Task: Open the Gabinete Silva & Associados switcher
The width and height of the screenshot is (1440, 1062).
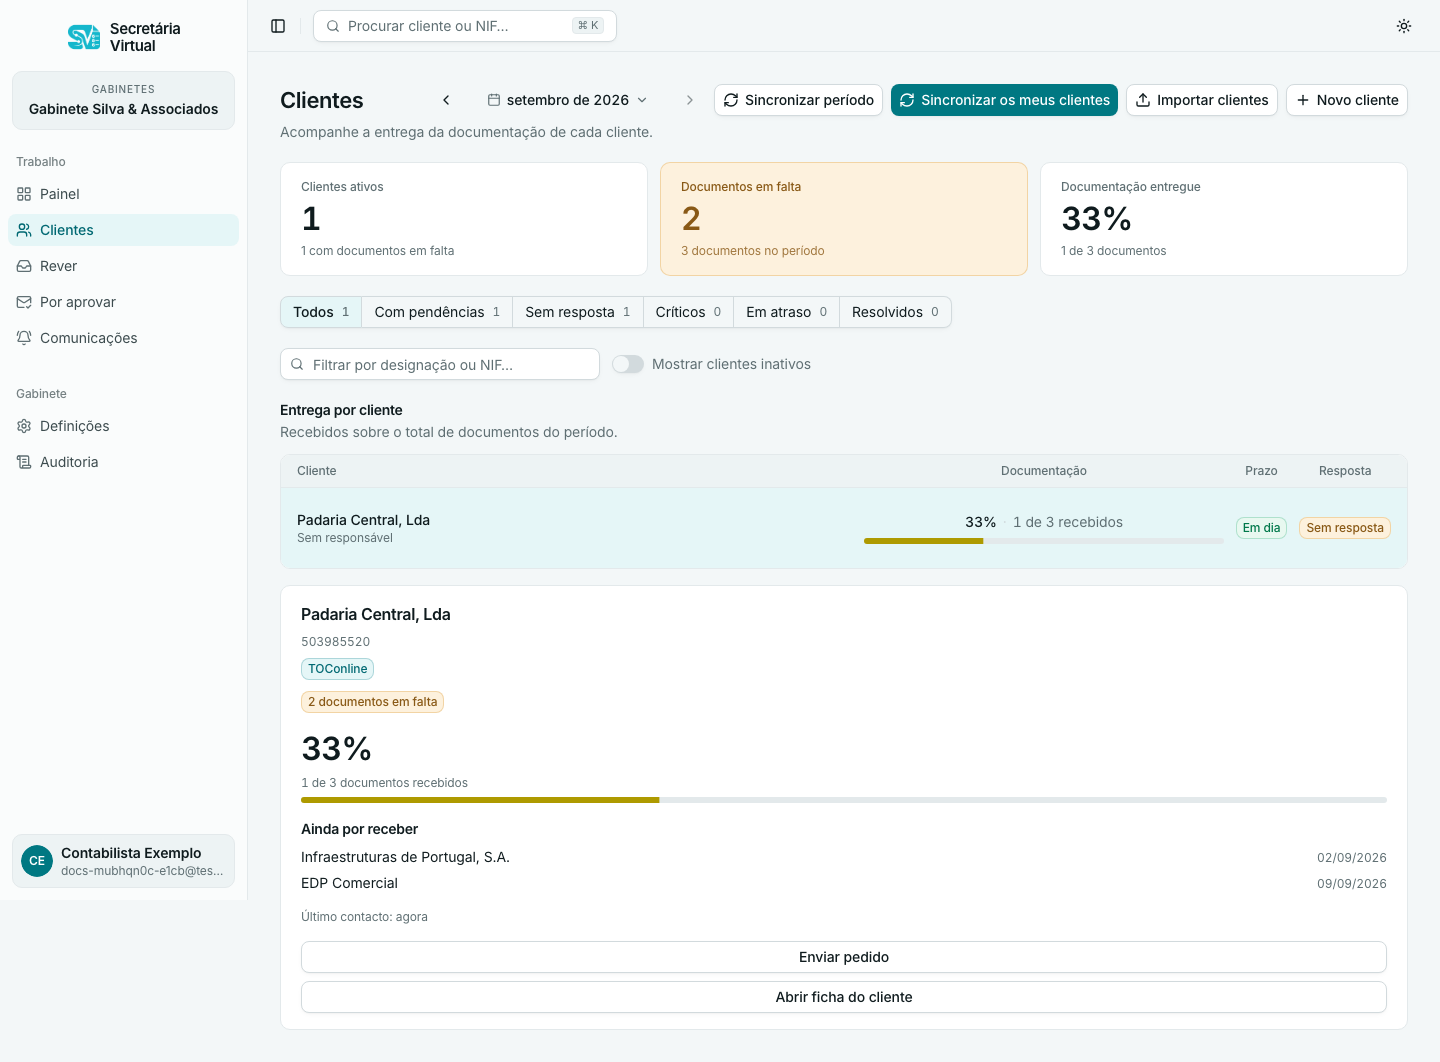Action: (123, 100)
